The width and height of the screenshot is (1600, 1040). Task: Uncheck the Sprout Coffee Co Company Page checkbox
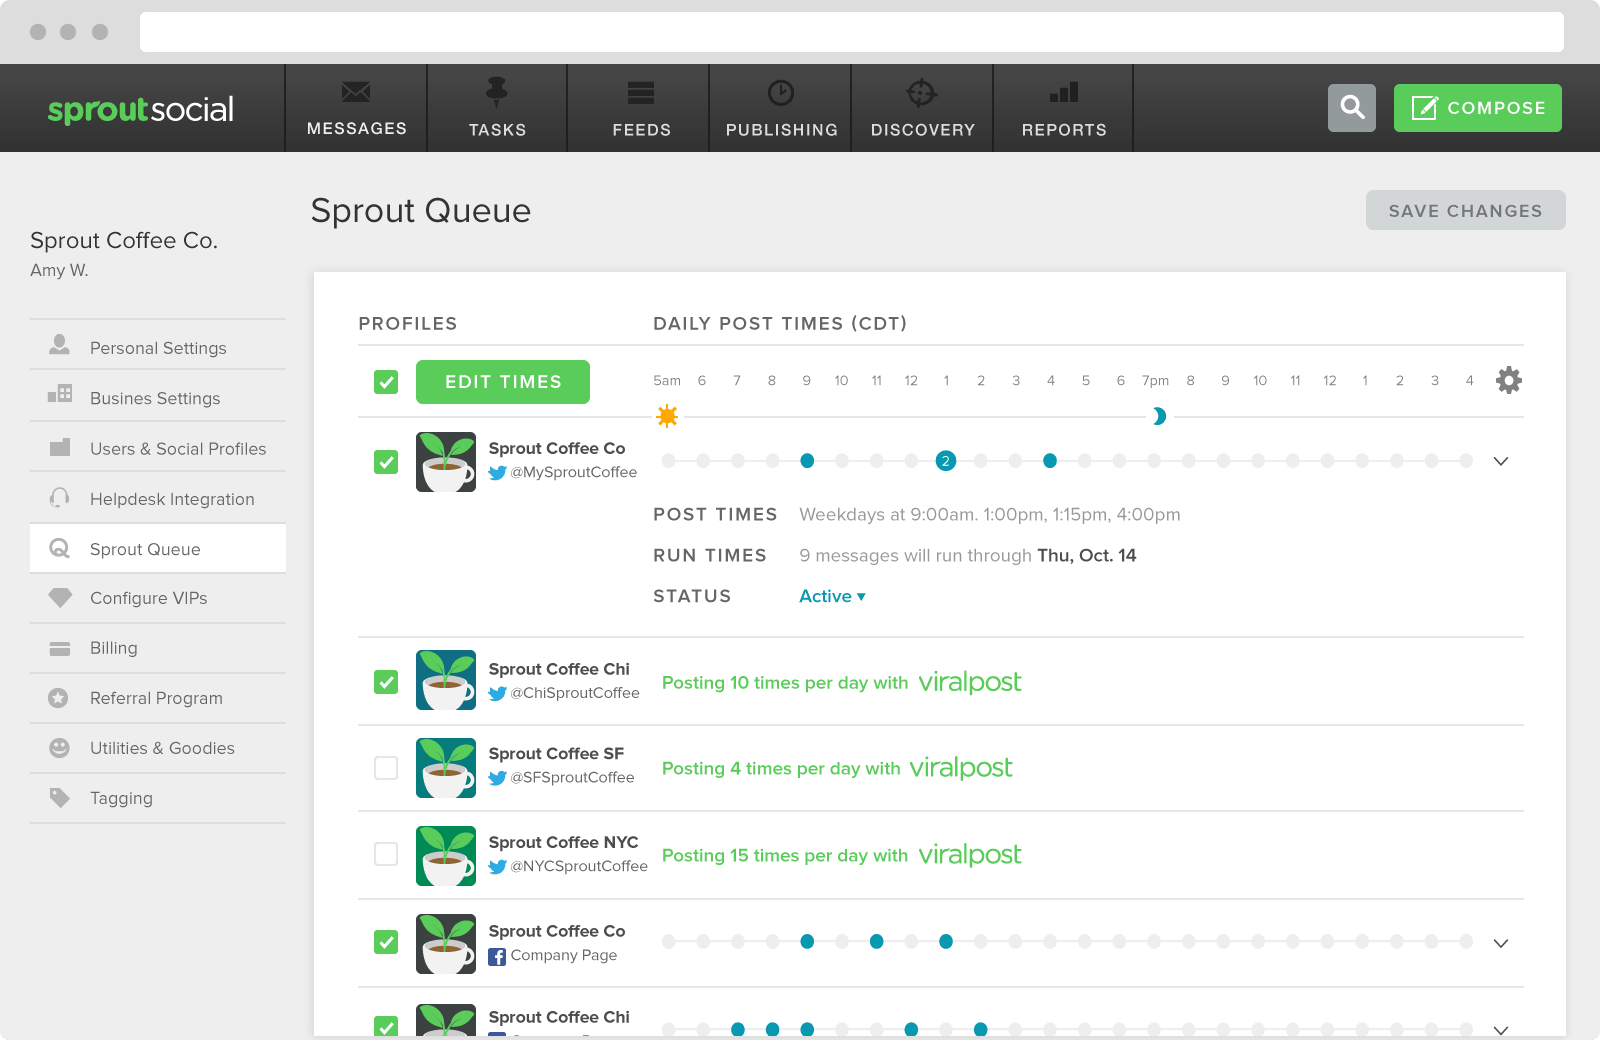point(386,942)
